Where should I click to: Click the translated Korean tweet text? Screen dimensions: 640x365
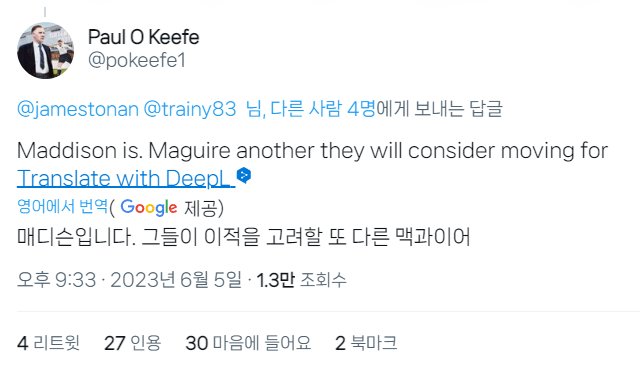coord(244,237)
